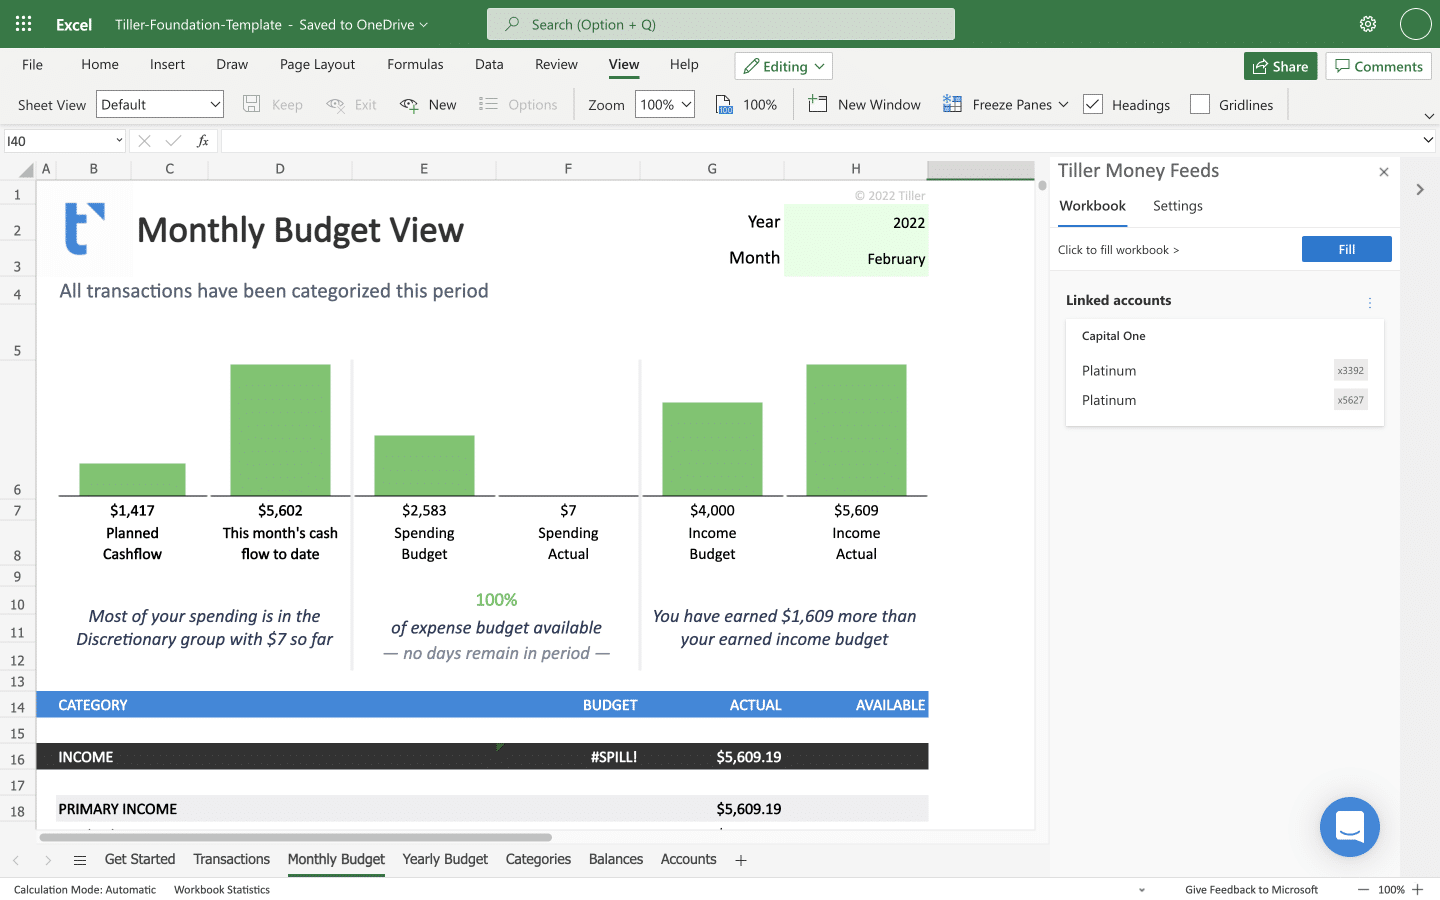Viewport: 1440px width, 900px height.
Task: Open the Yearly Budget sheet tab
Action: coord(445,859)
